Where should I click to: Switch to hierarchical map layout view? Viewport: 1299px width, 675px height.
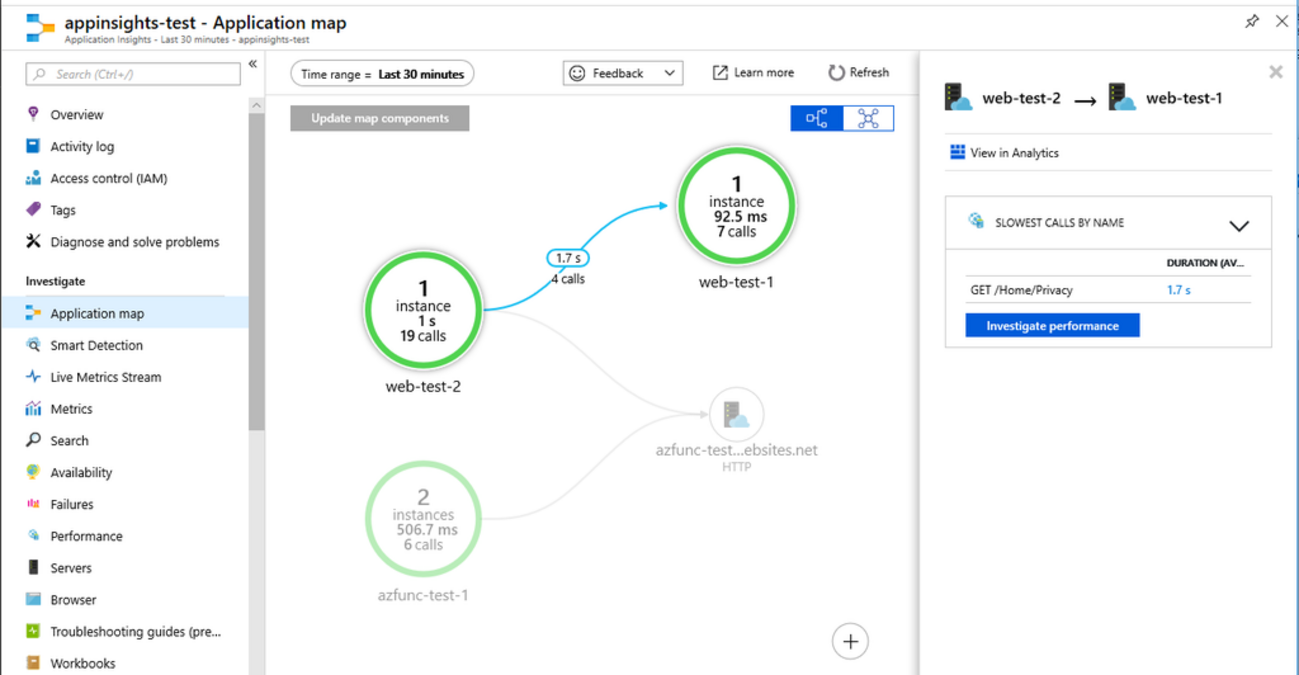tap(817, 118)
